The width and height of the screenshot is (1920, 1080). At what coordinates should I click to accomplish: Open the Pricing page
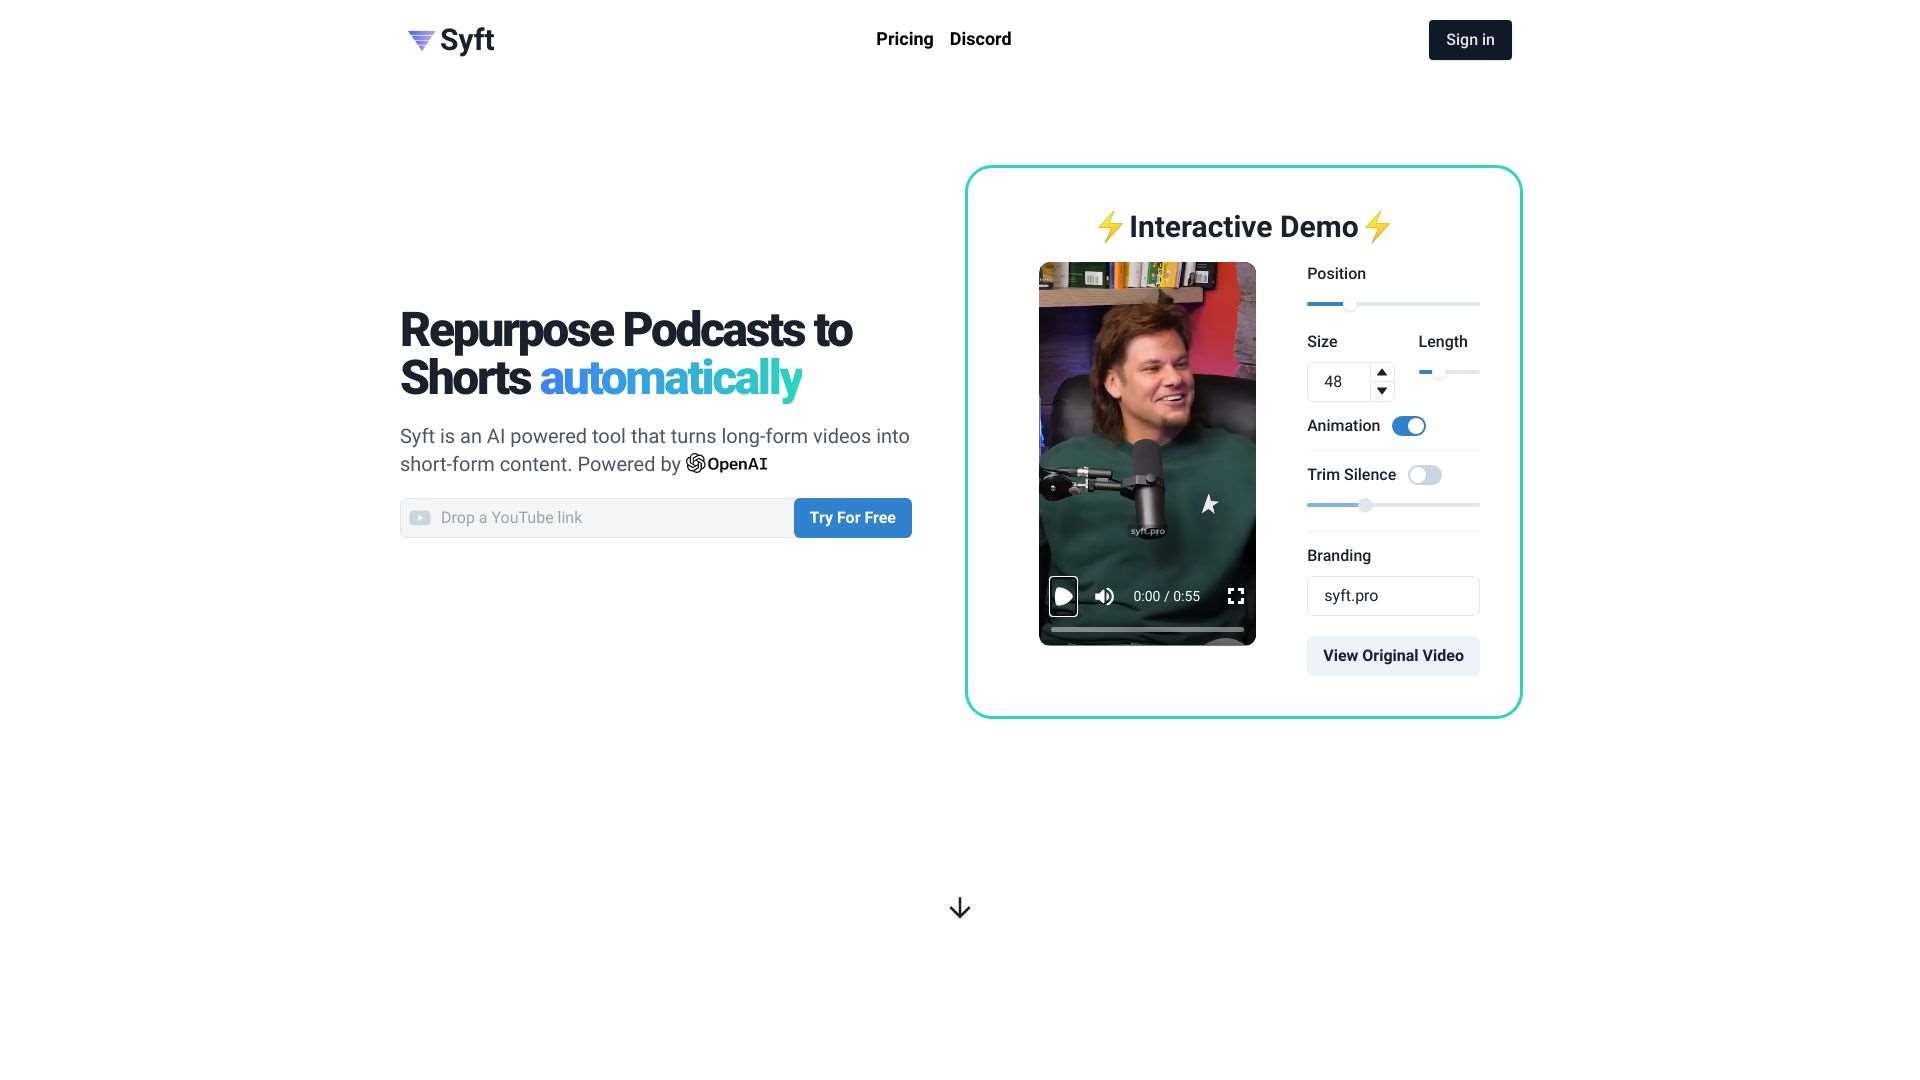[904, 39]
